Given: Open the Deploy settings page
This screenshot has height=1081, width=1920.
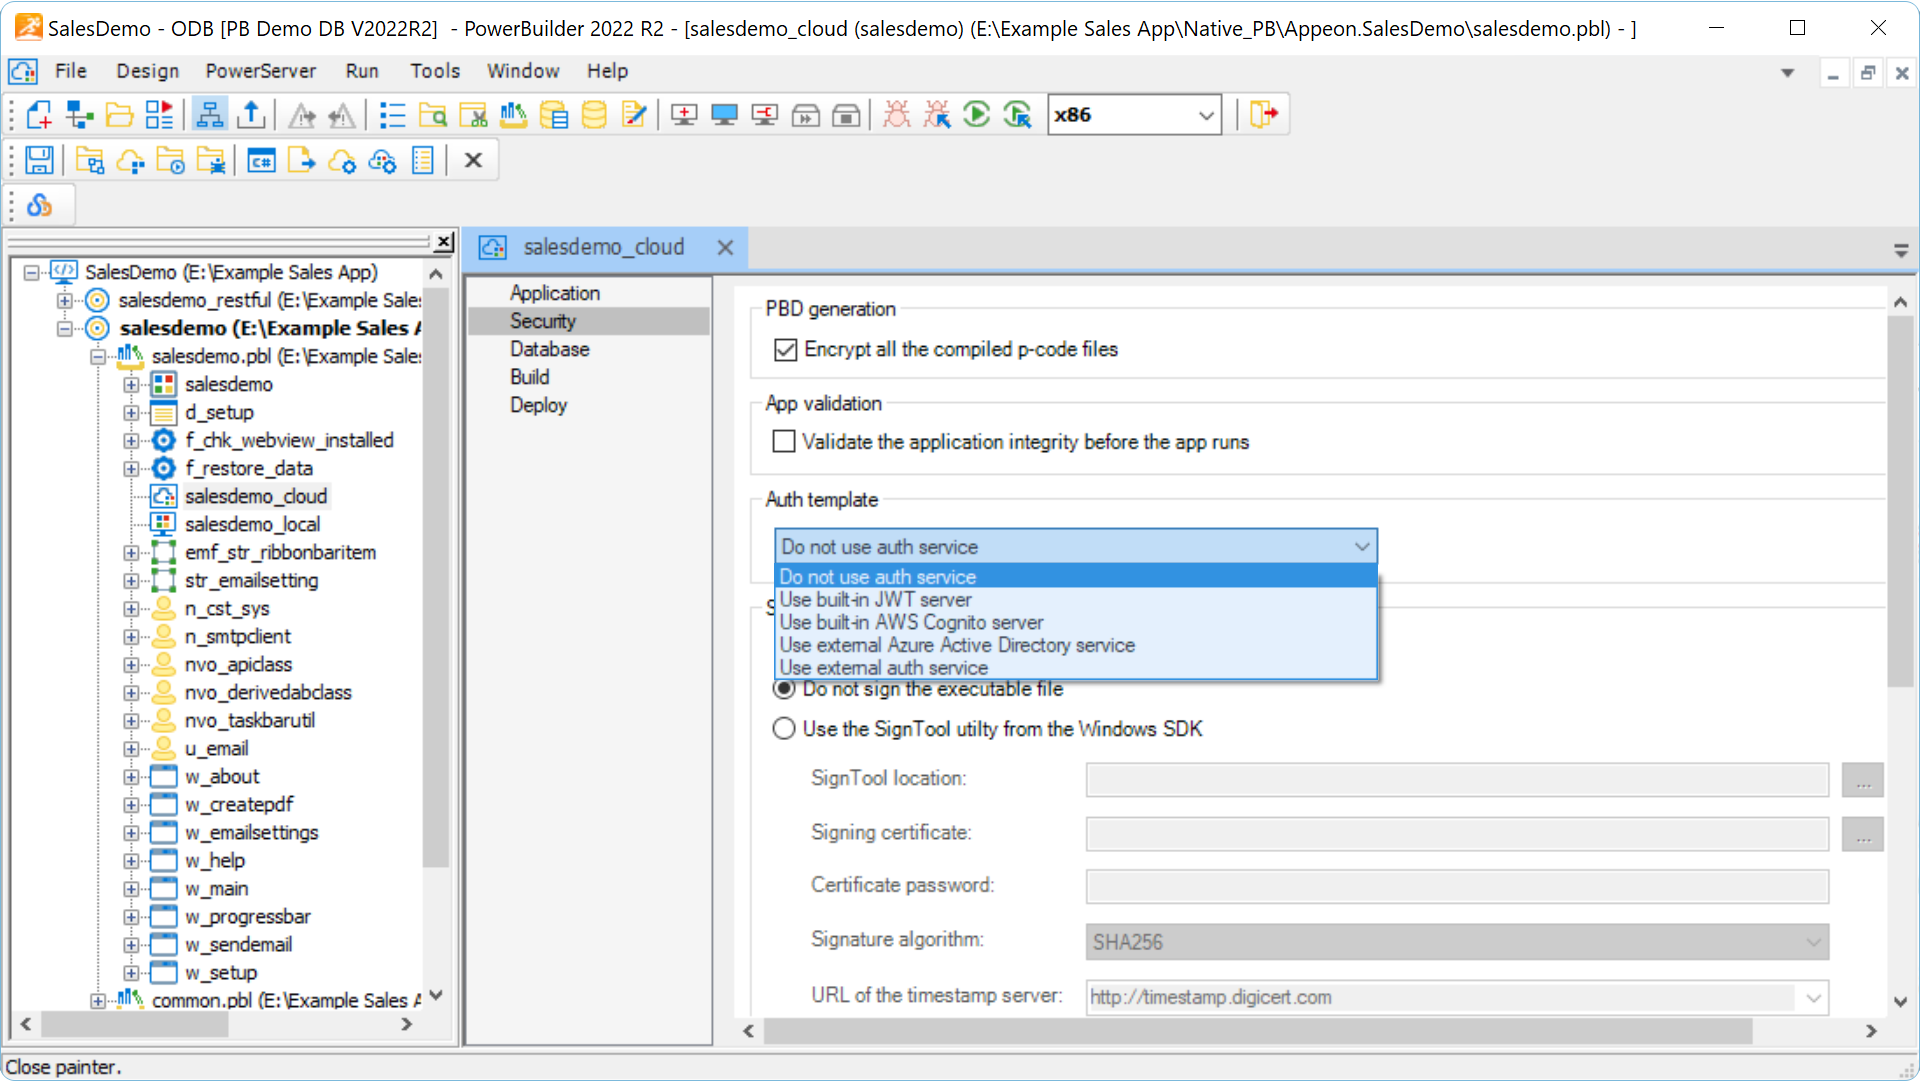Looking at the screenshot, I should point(538,405).
